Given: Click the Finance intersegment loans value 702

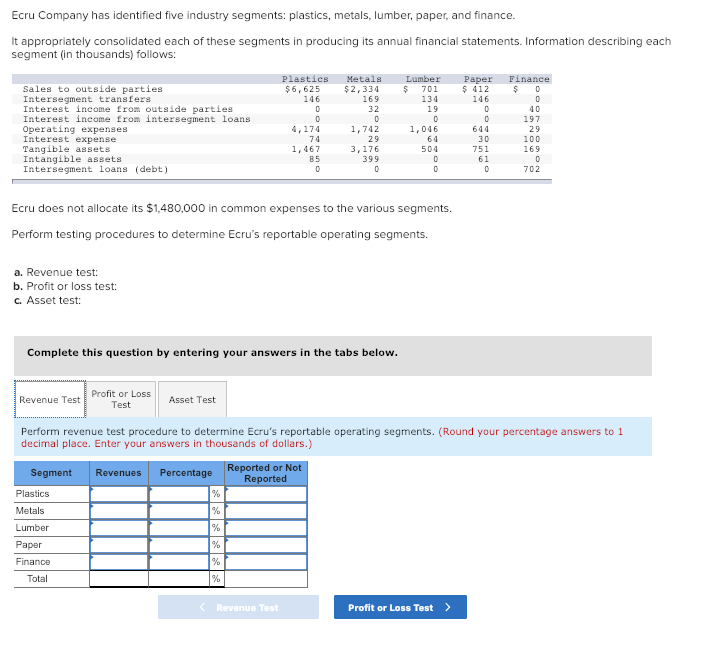Looking at the screenshot, I should [532, 170].
